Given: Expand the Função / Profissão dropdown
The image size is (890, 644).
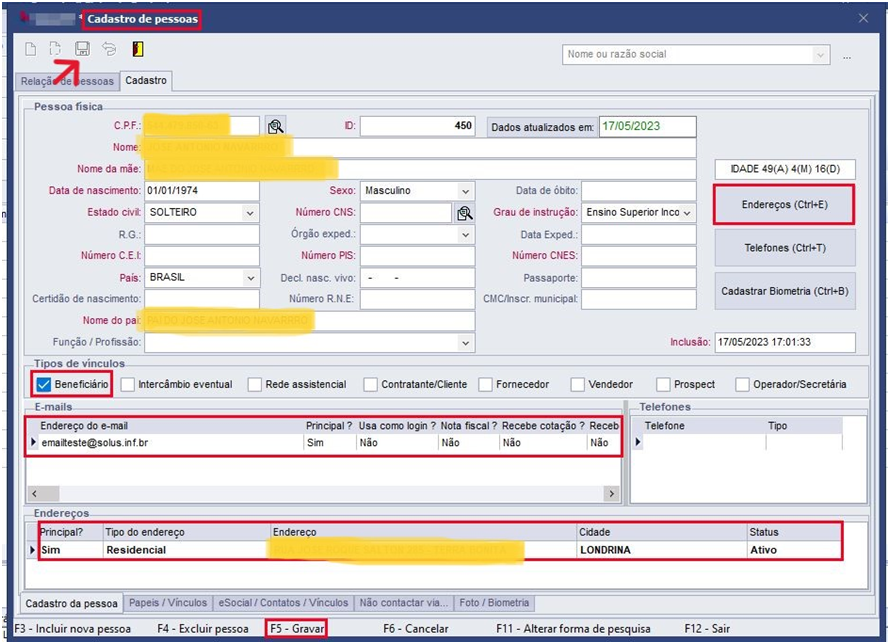Looking at the screenshot, I should click(x=465, y=342).
